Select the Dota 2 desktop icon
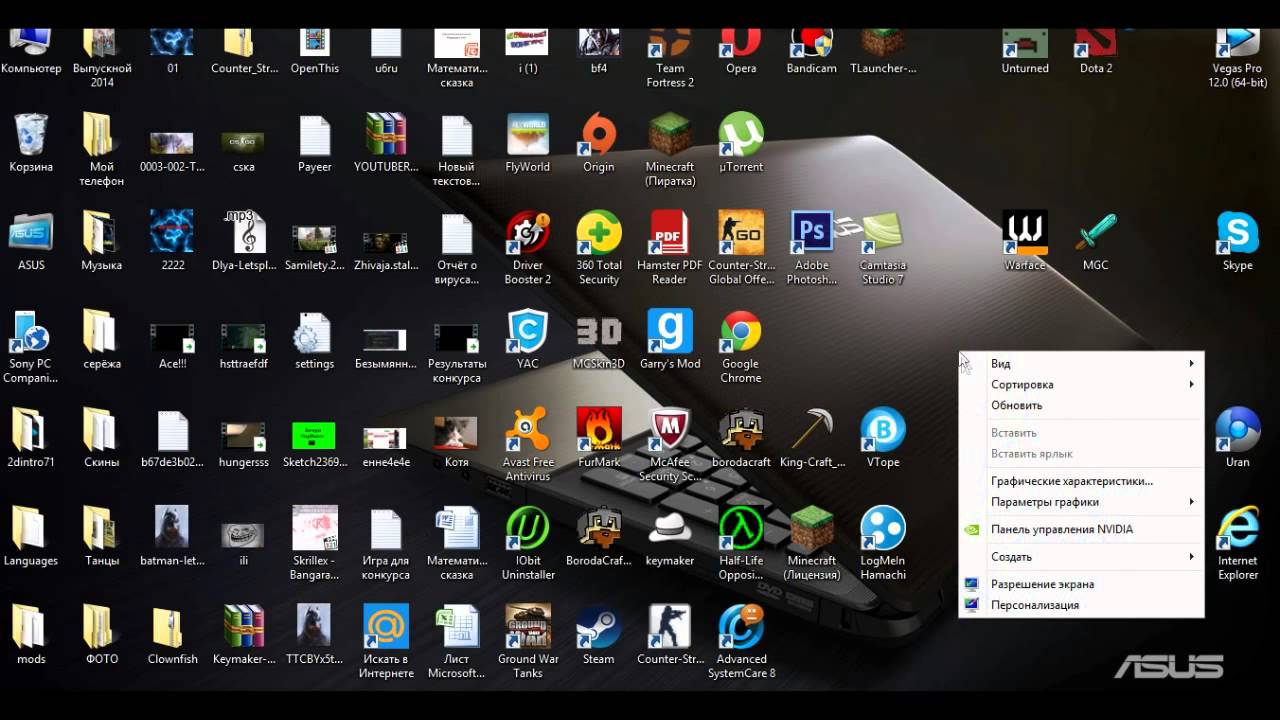The height and width of the screenshot is (720, 1280). (1096, 50)
